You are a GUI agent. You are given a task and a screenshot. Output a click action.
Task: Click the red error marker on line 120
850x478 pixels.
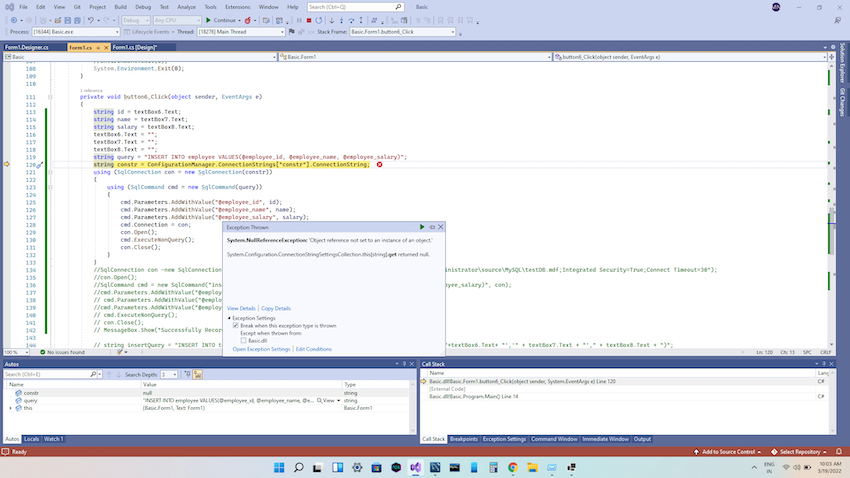379,164
